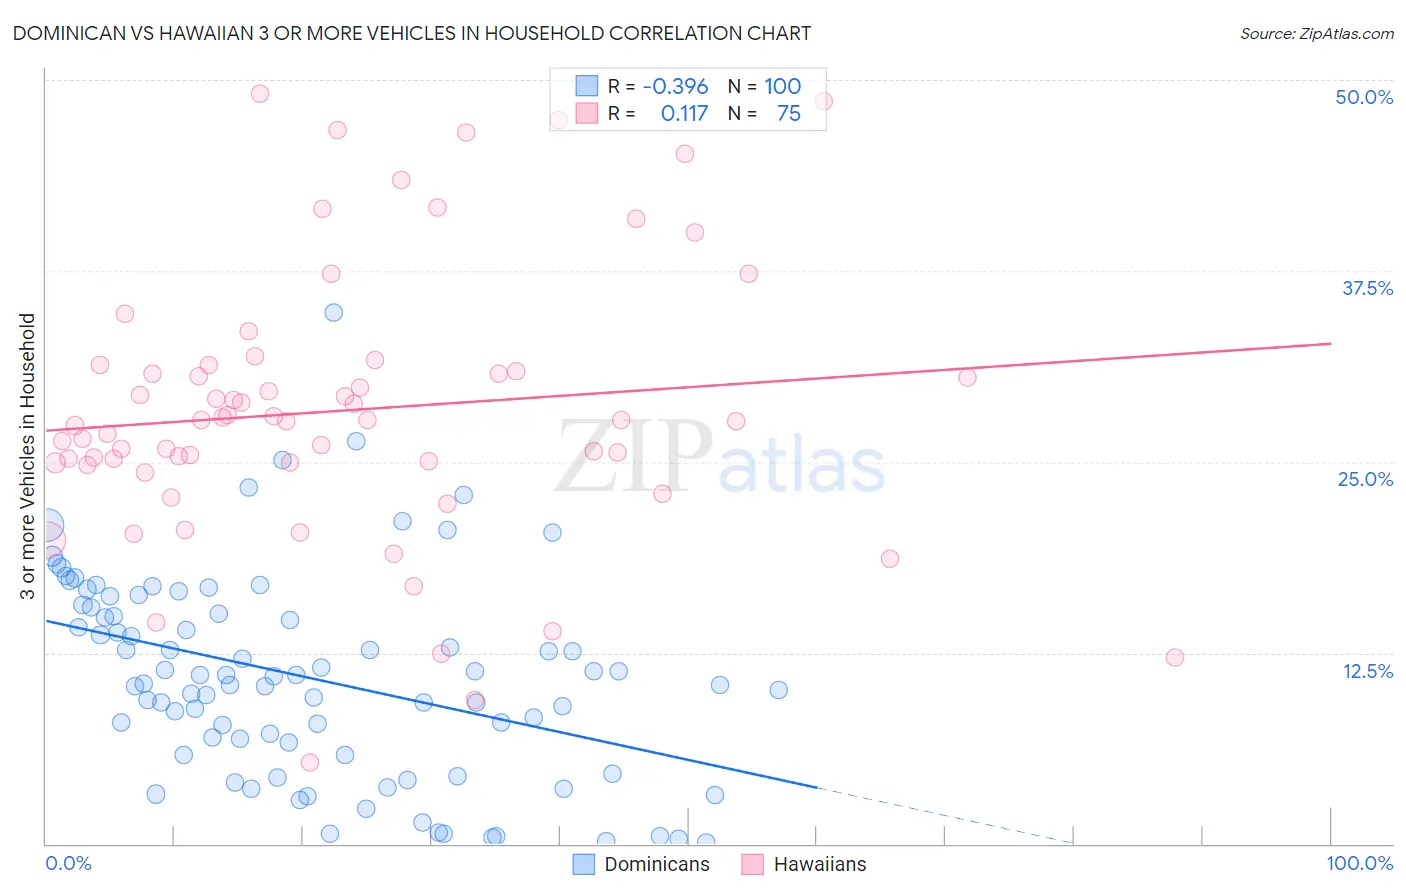
Task: Click the pink Hawaiian point near 12.5% on the far right
Action: point(1175,657)
